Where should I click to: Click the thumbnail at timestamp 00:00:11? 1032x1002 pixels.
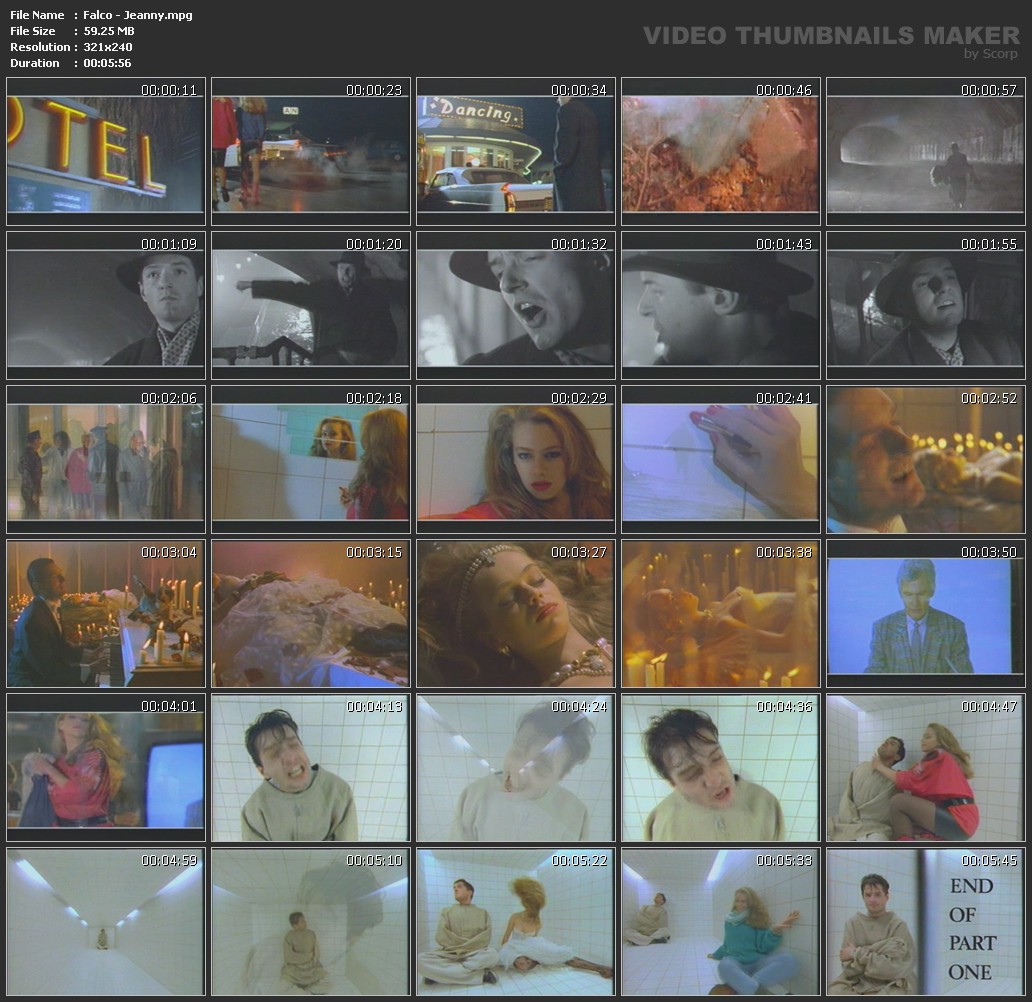point(106,151)
